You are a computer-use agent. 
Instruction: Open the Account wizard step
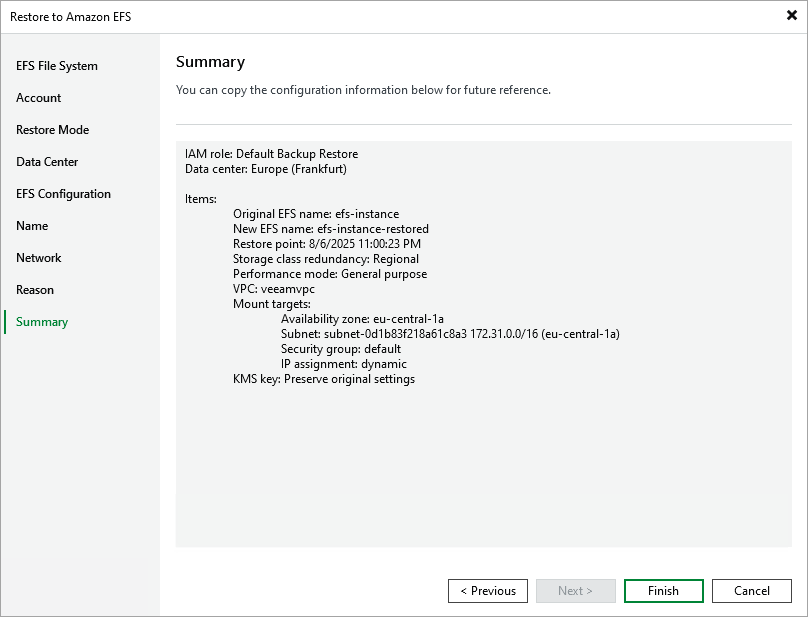click(x=39, y=98)
